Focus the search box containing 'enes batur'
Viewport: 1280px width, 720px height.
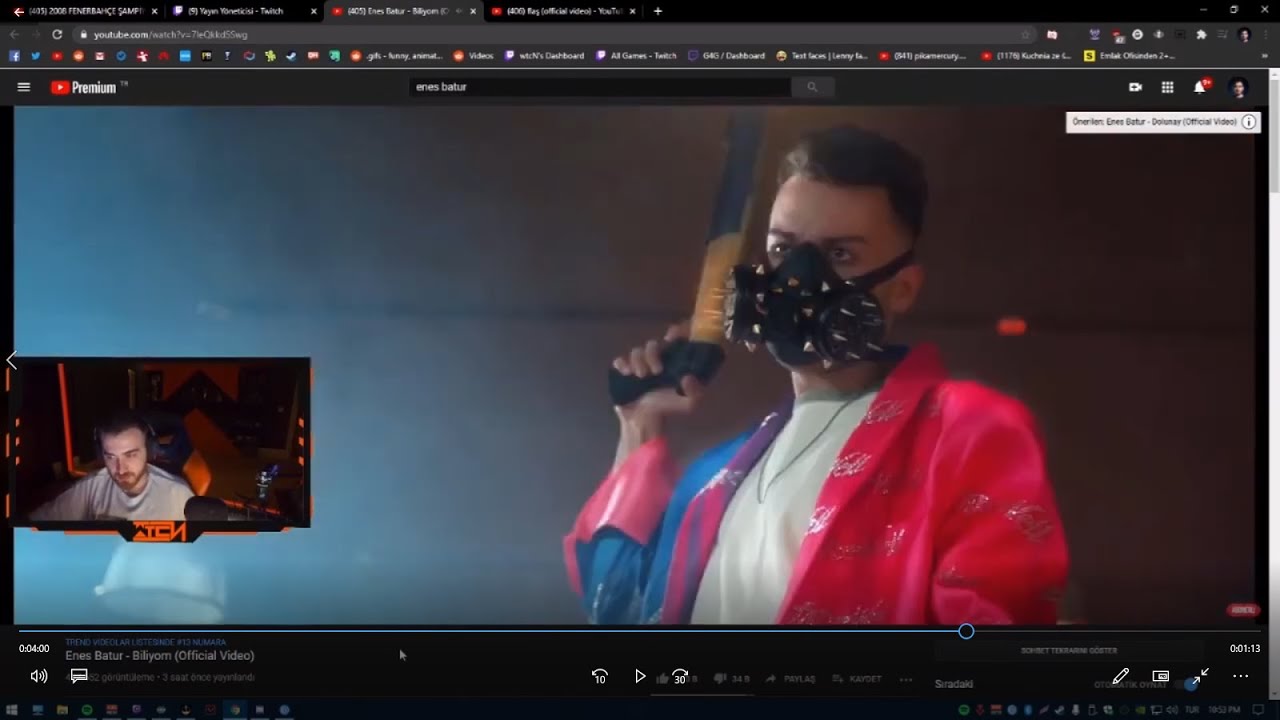pyautogui.click(x=600, y=87)
